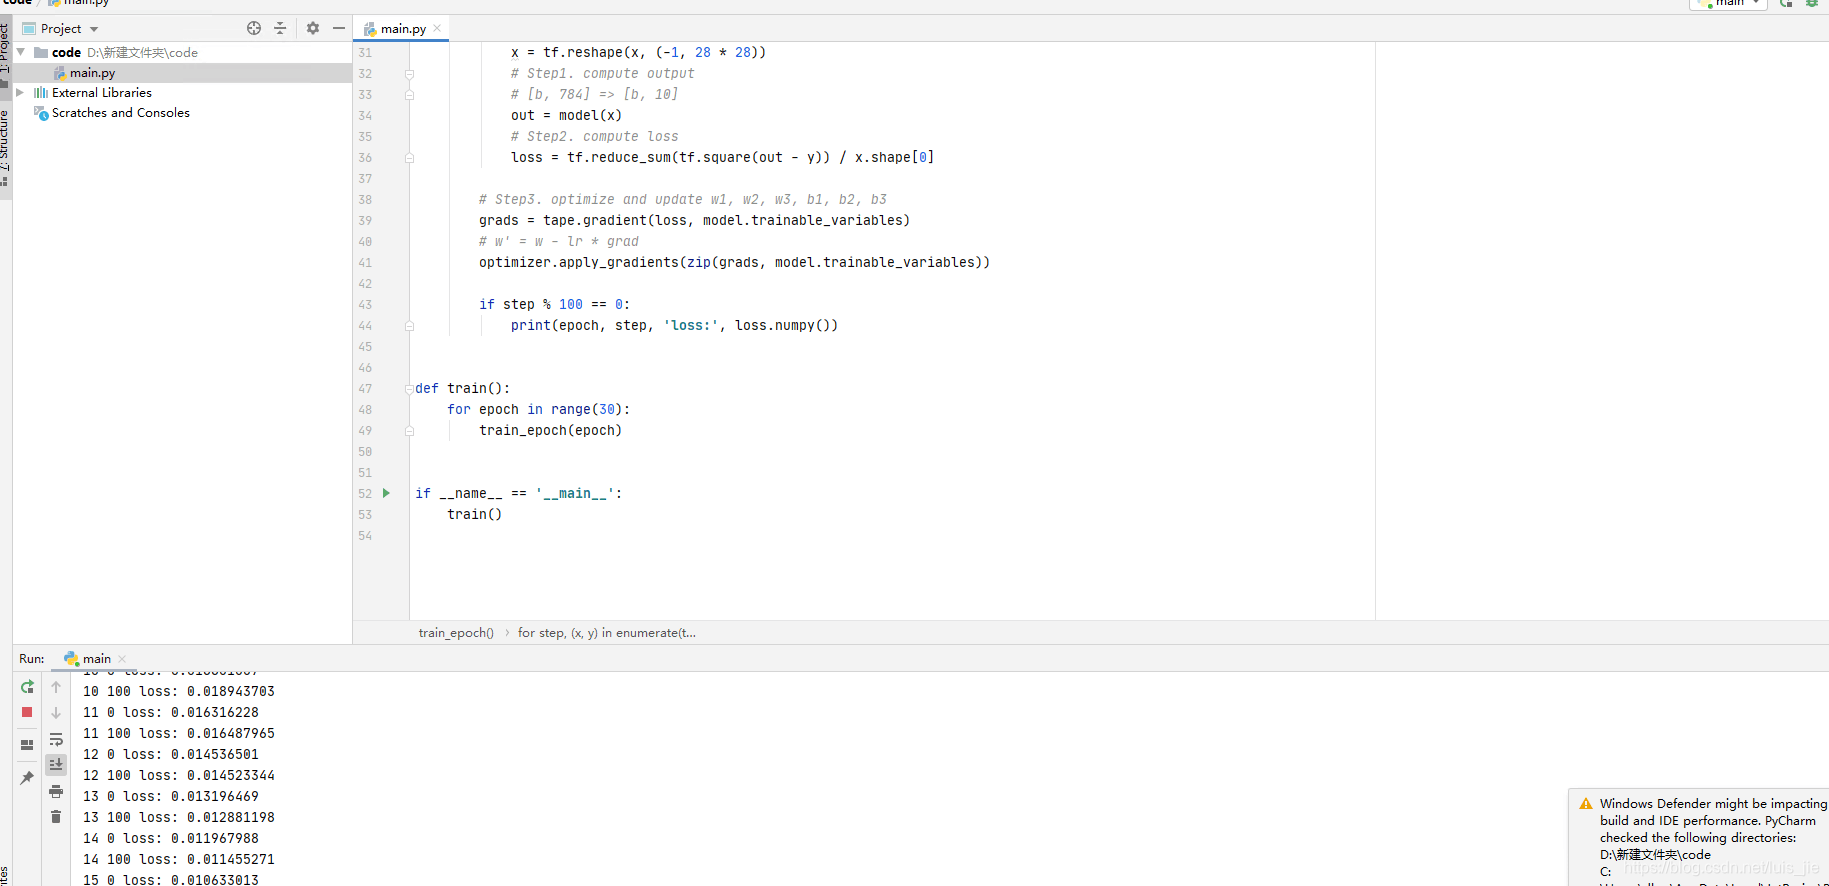1829x886 pixels.
Task: Toggle fold marker at line 36
Action: click(409, 158)
